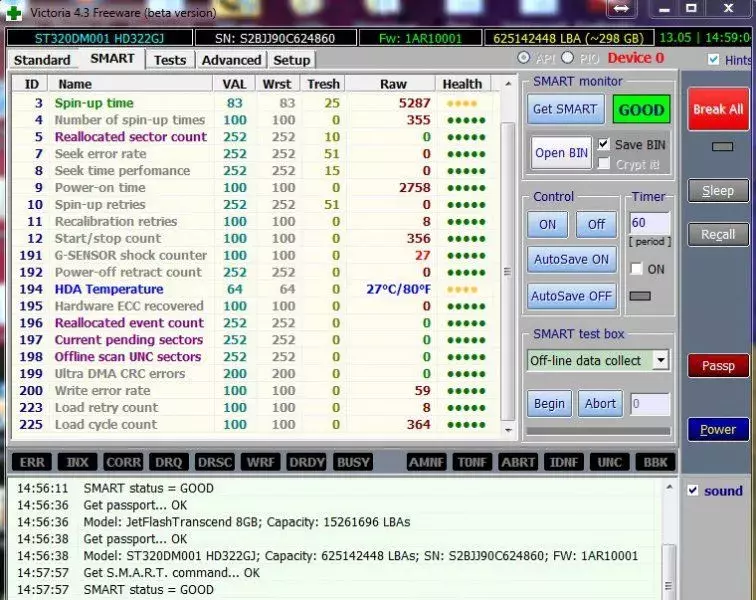
Task: Open the Advanced tab
Action: pyautogui.click(x=231, y=60)
